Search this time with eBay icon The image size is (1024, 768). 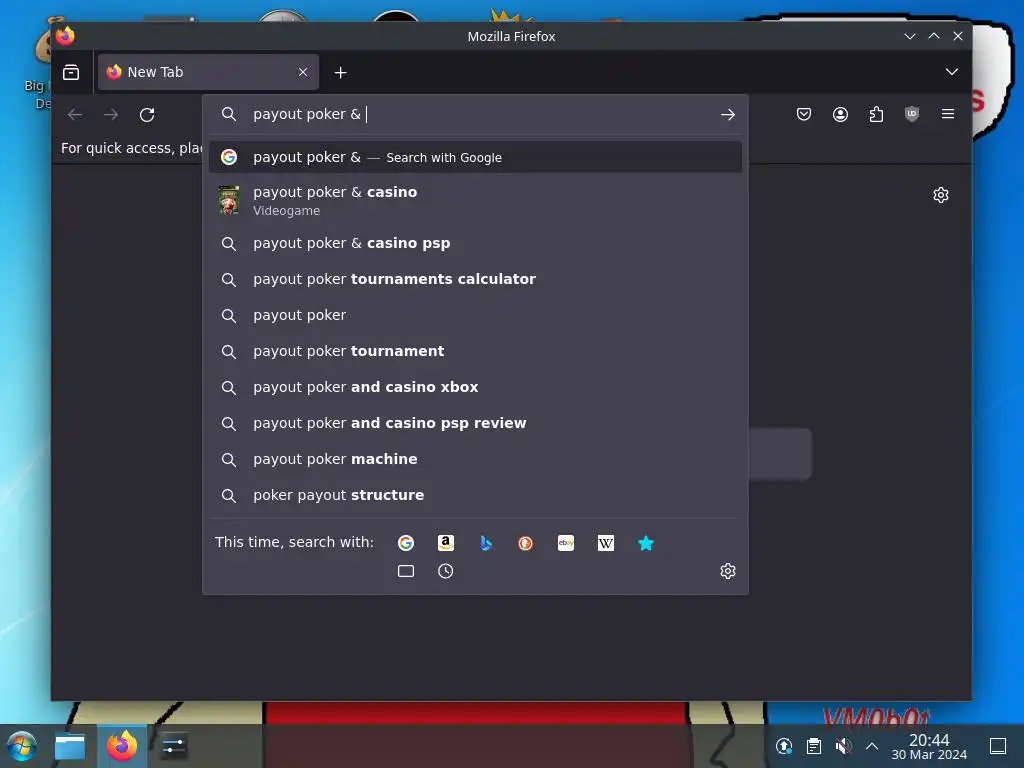pos(566,543)
